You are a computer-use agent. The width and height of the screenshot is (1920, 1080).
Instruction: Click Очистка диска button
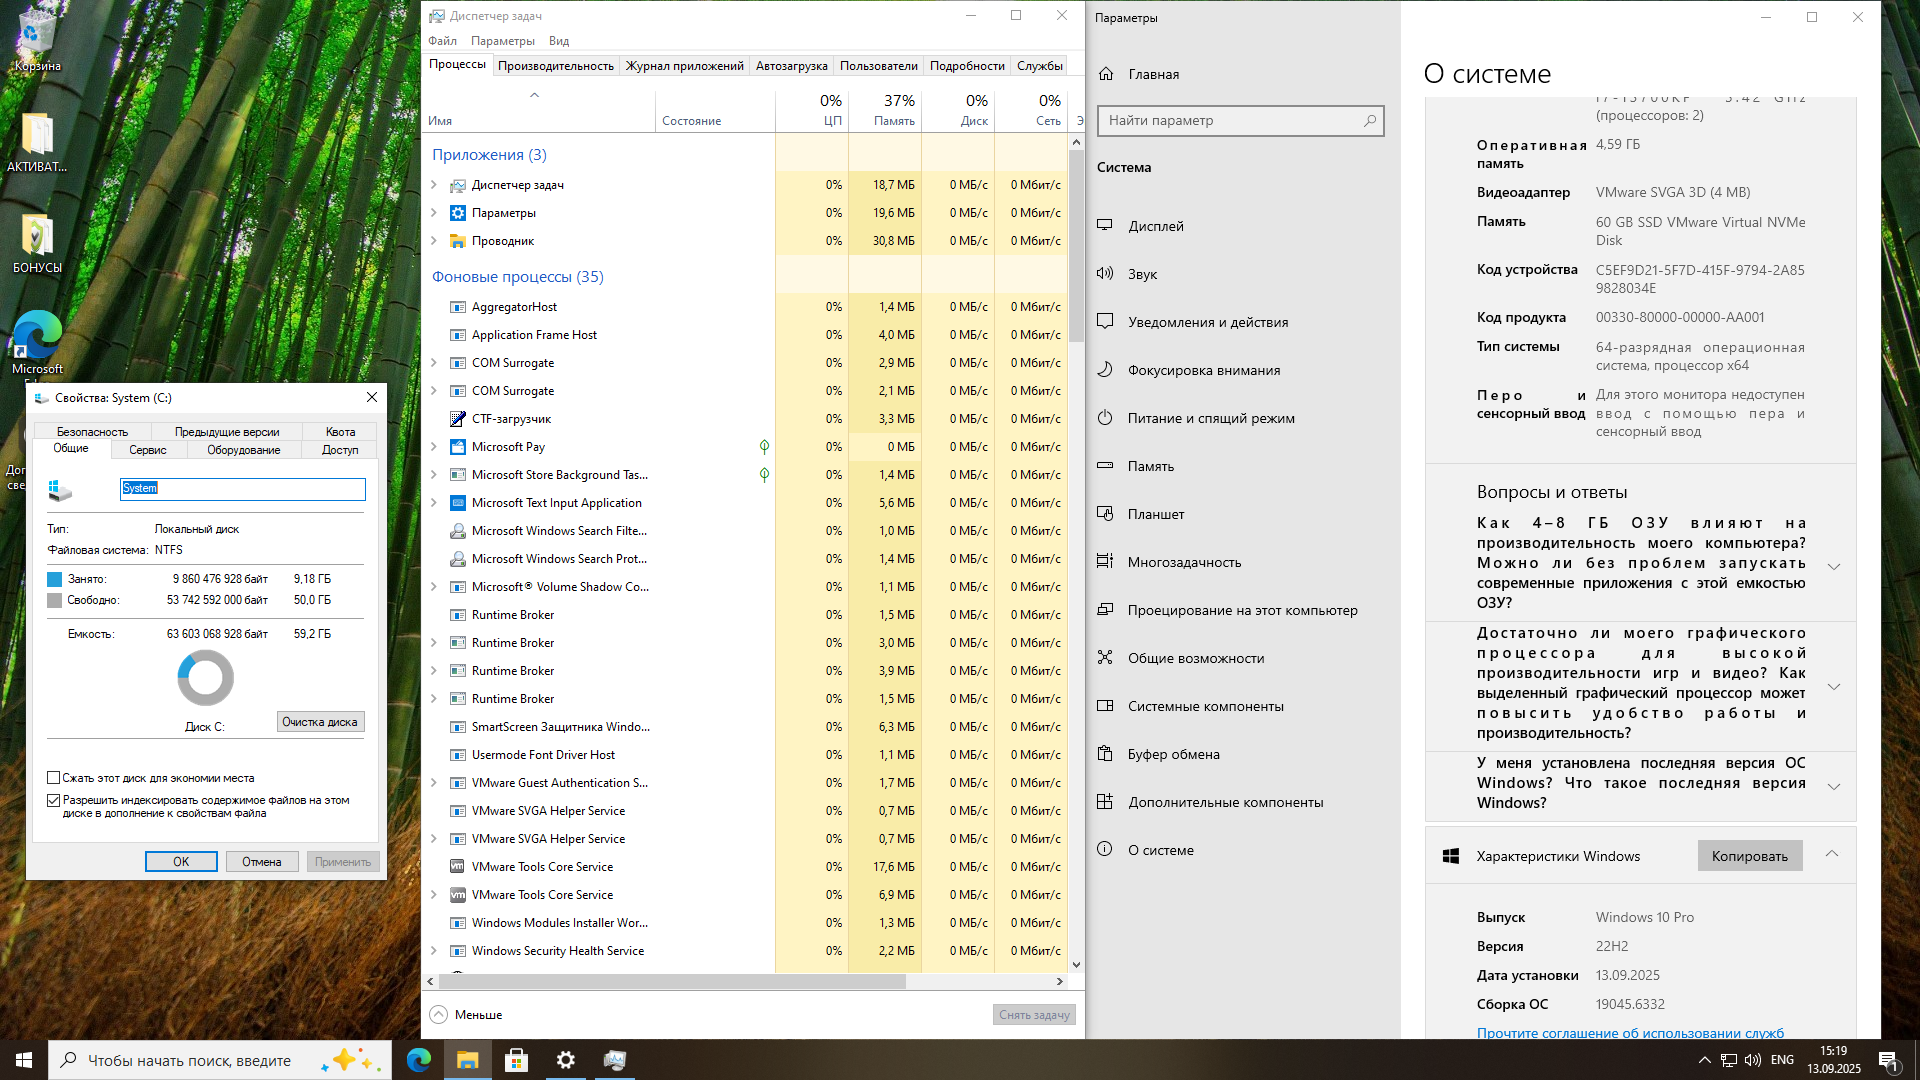(x=320, y=722)
